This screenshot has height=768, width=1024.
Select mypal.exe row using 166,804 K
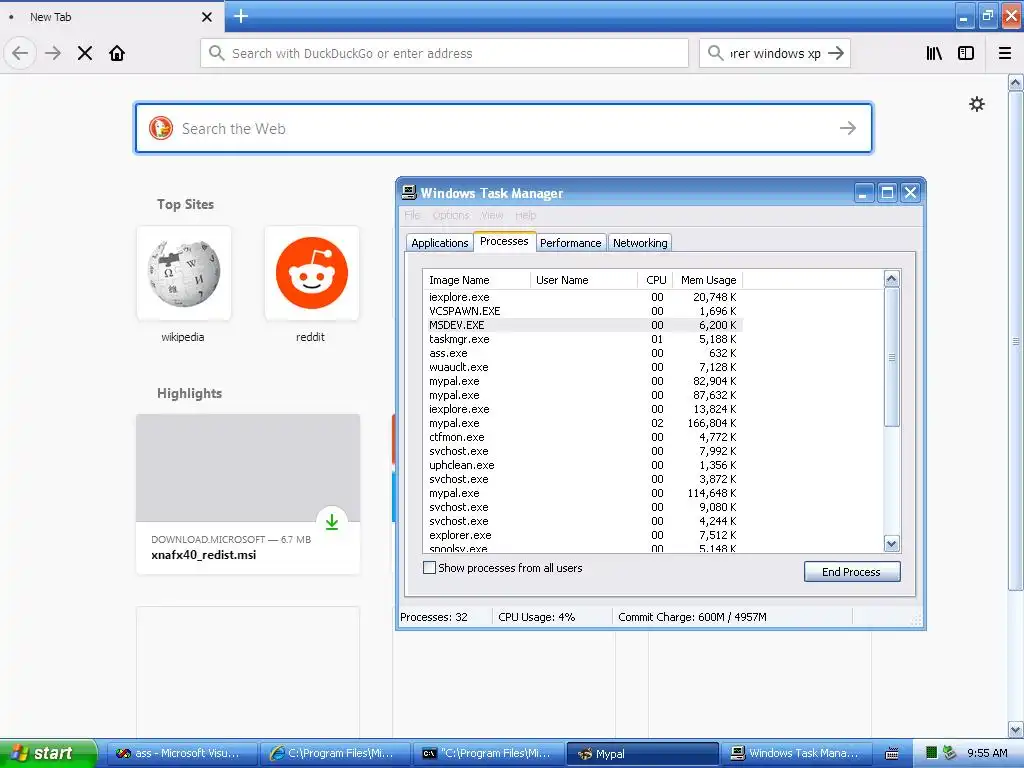[x=583, y=423]
